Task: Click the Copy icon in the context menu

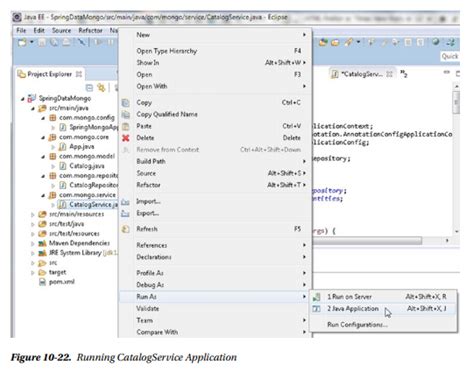Action: click(126, 103)
